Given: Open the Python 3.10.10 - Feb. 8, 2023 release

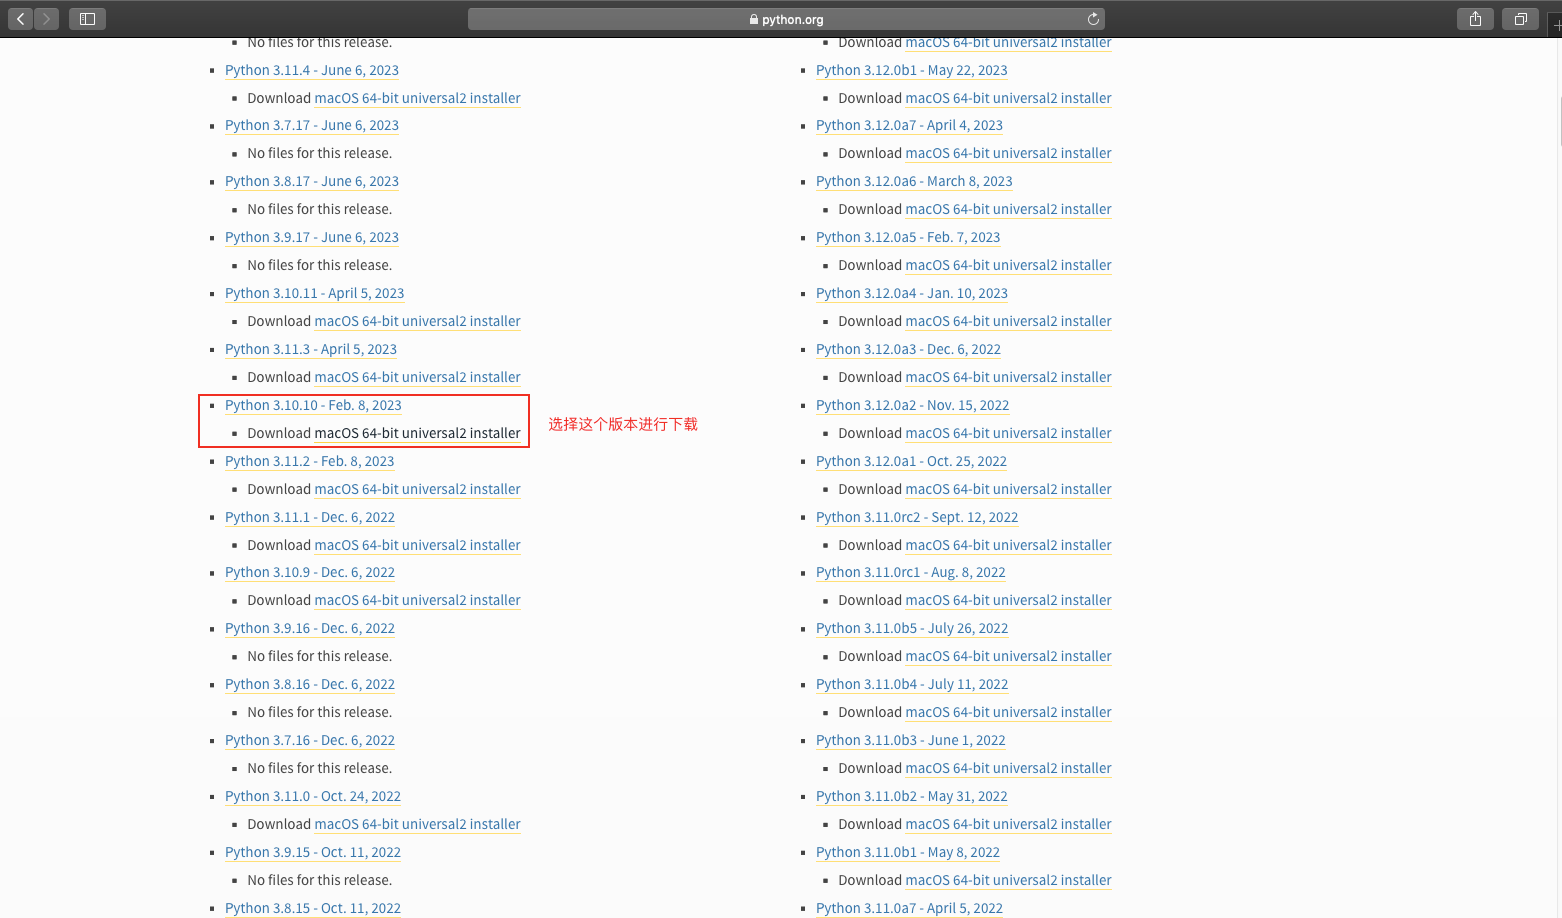Looking at the screenshot, I should [313, 405].
